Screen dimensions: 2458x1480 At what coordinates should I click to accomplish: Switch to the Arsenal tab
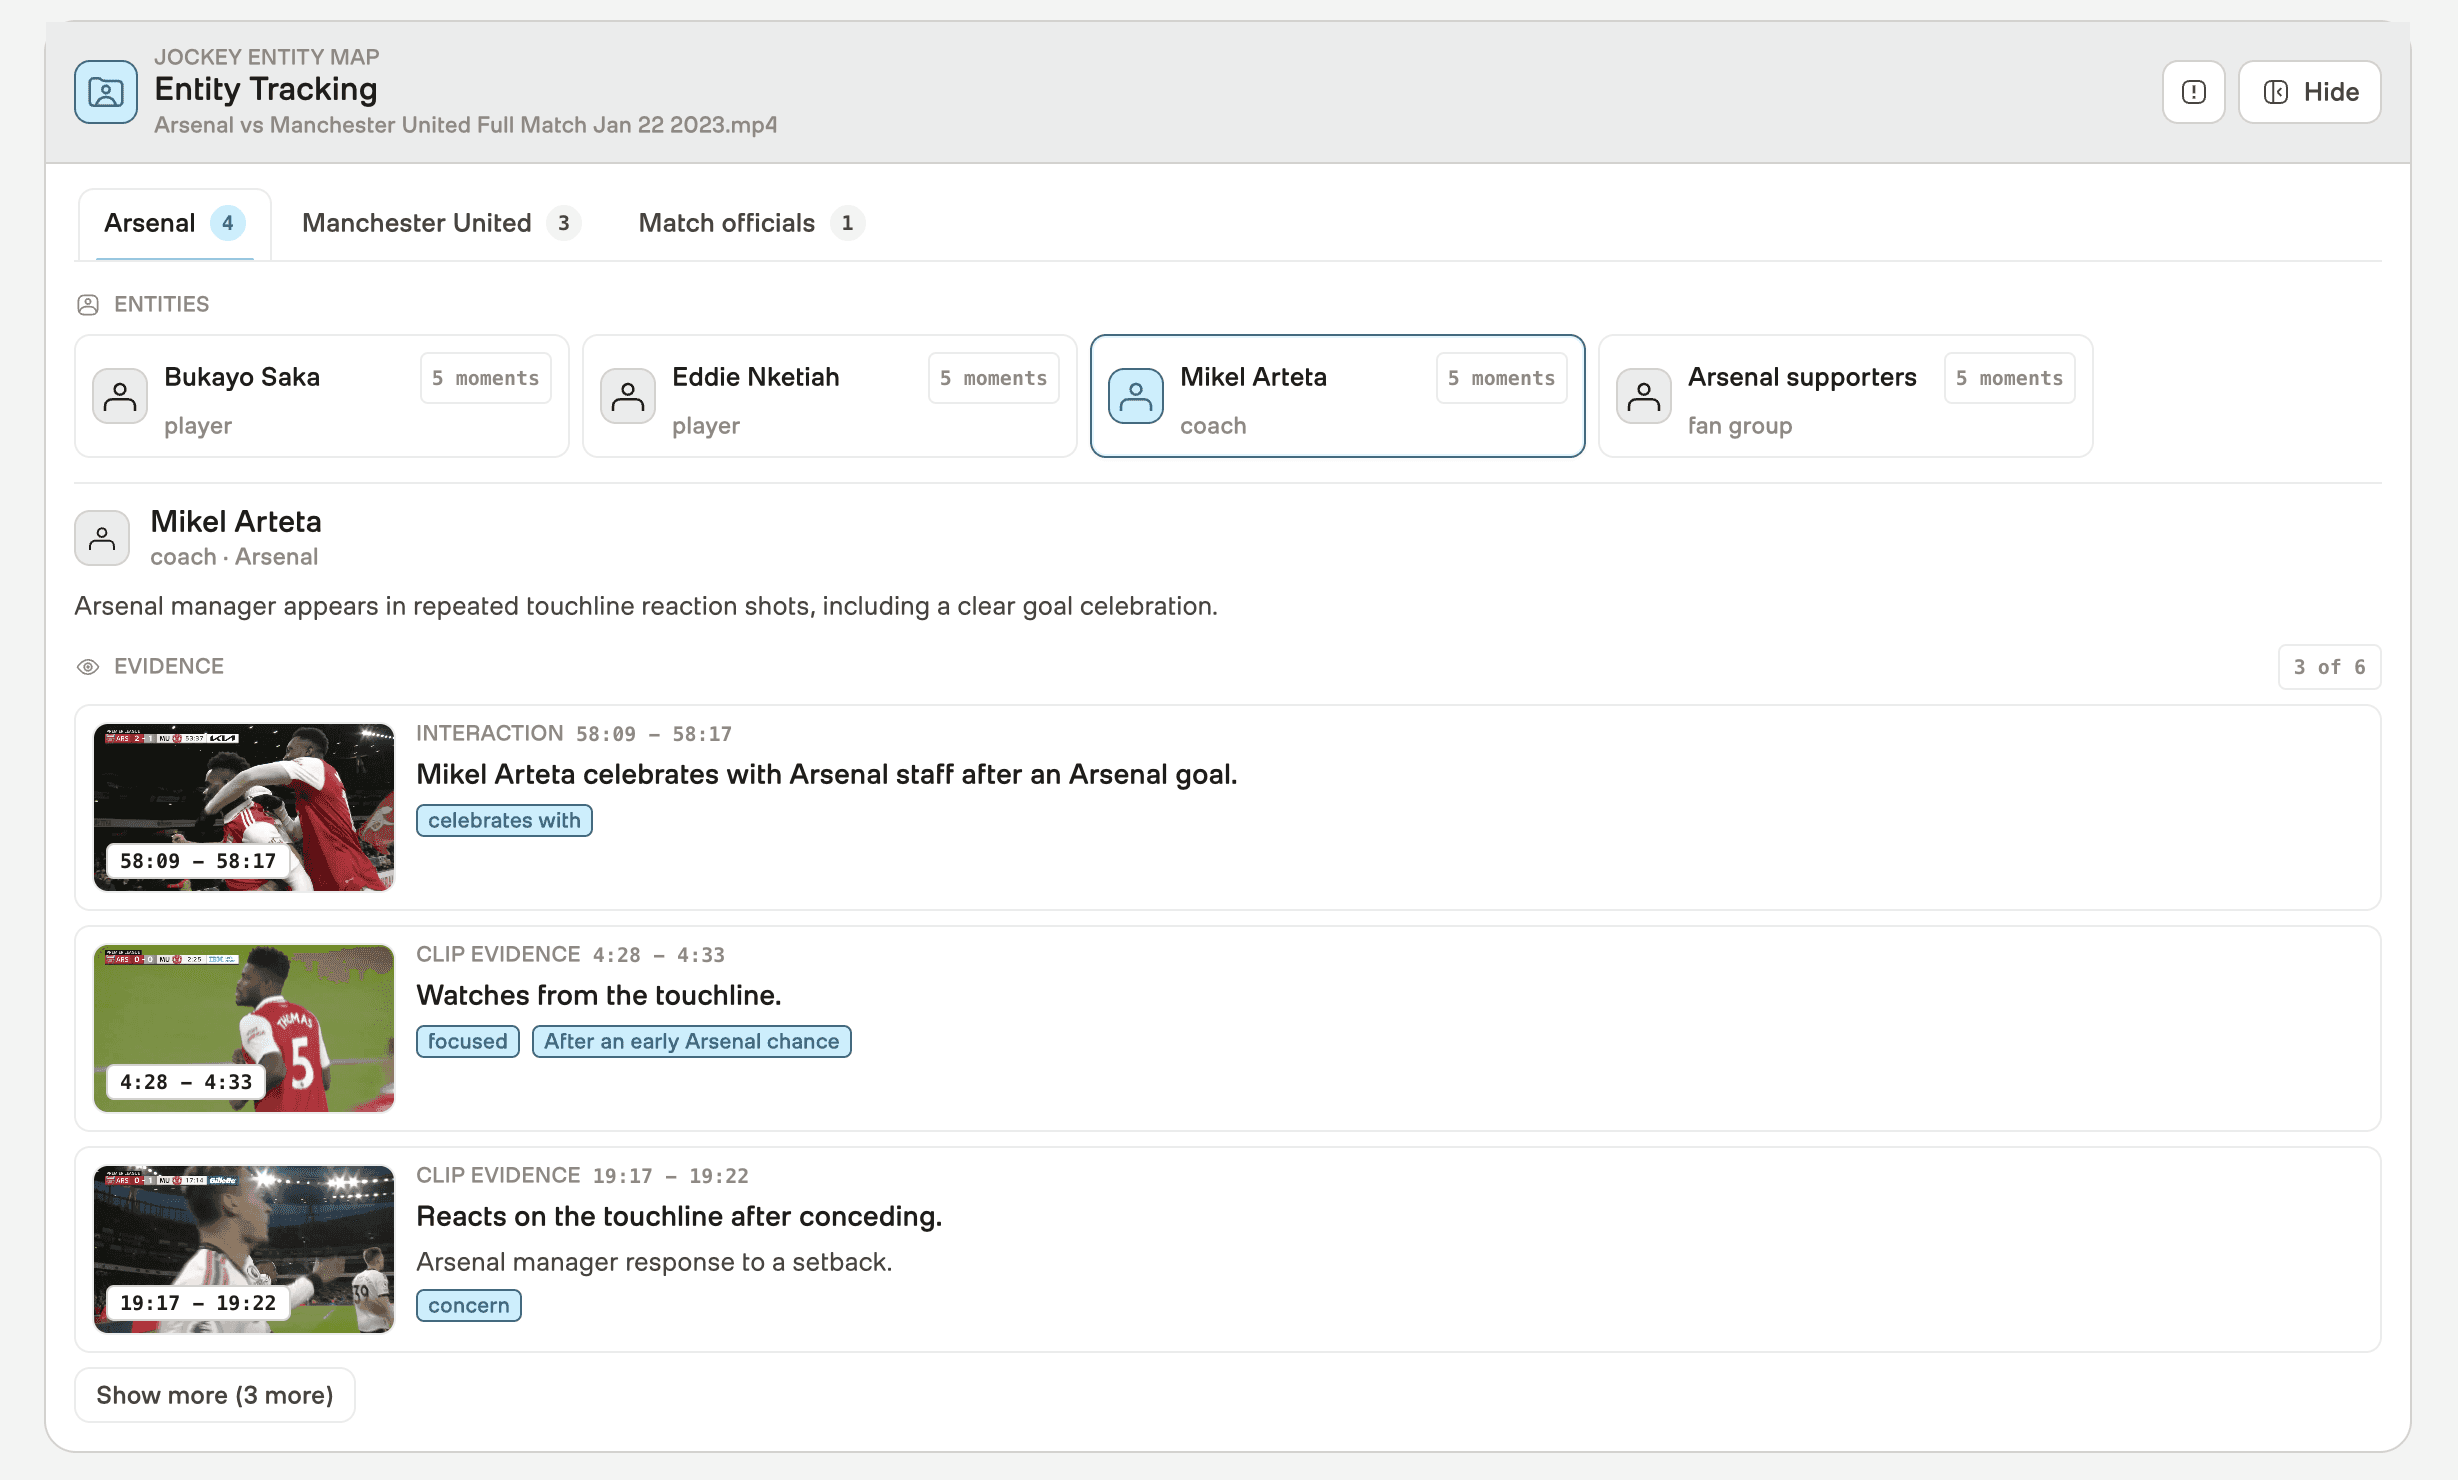(174, 223)
